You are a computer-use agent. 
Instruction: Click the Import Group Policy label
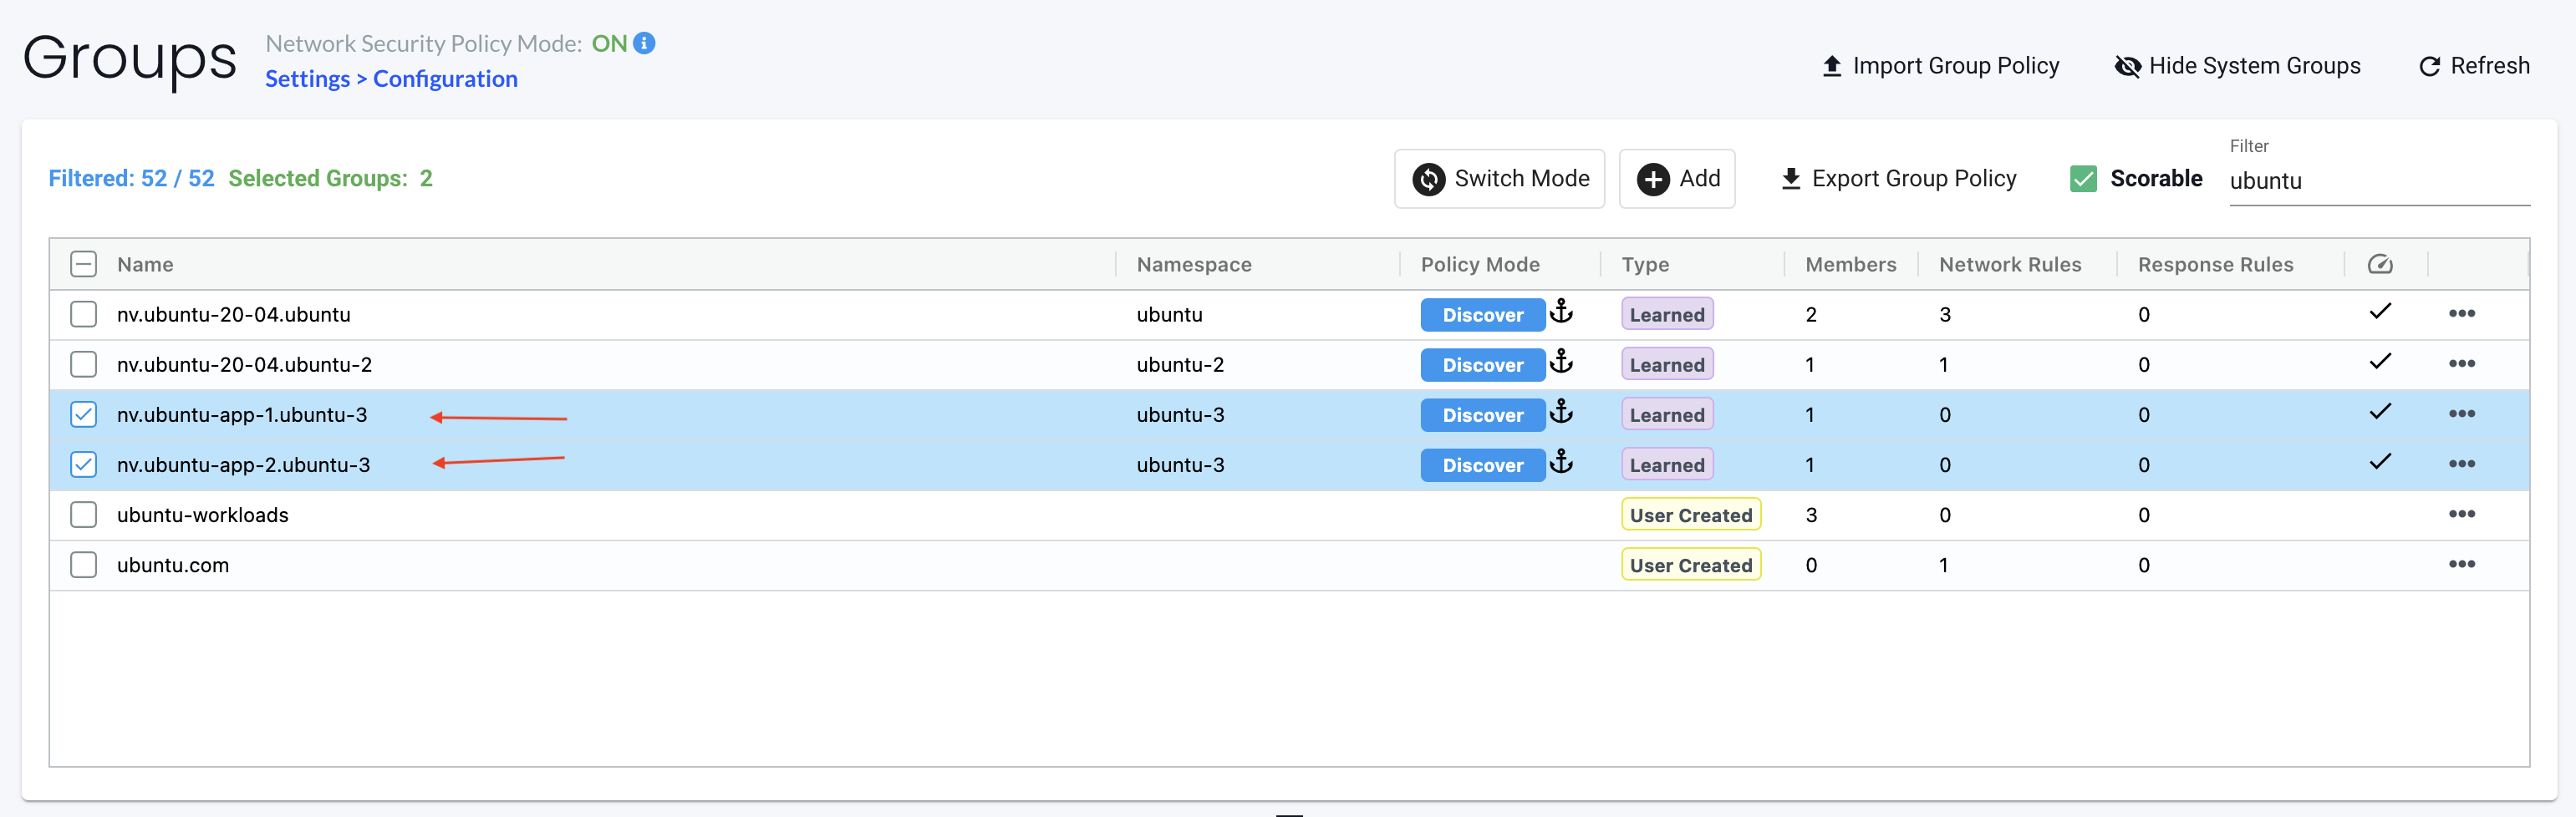1955,66
